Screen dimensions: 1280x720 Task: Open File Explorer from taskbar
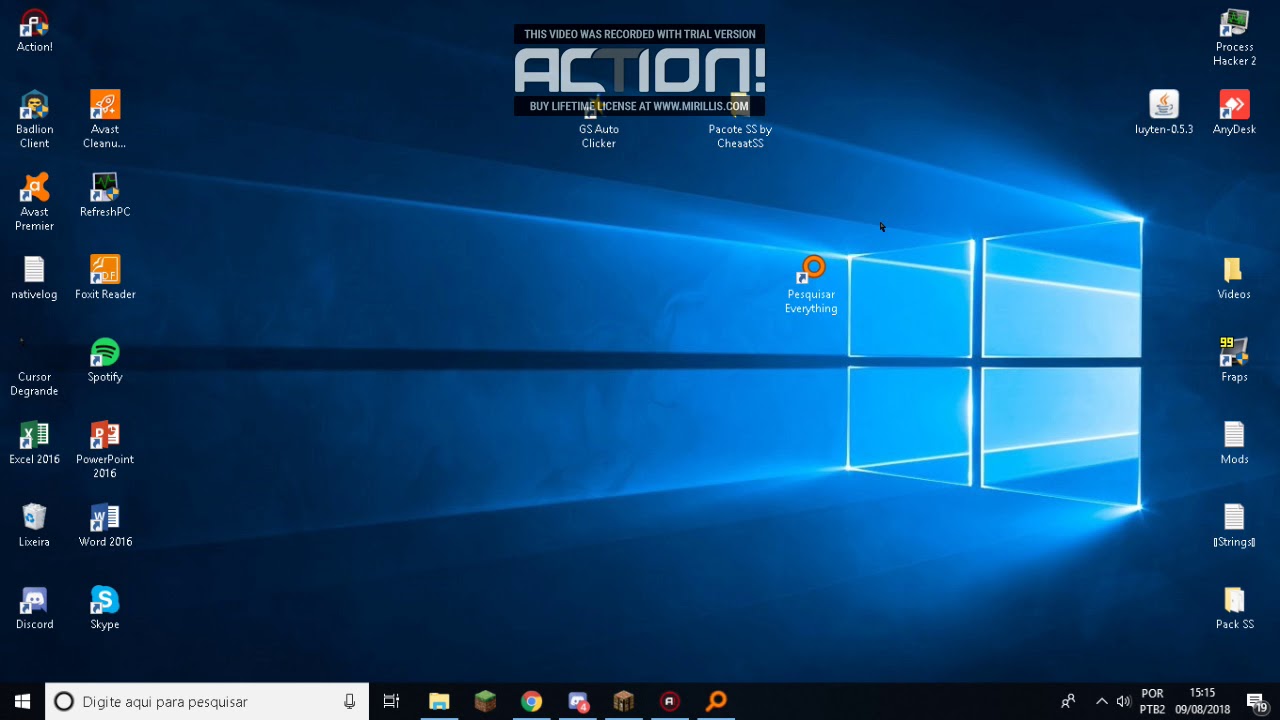pyautogui.click(x=439, y=701)
